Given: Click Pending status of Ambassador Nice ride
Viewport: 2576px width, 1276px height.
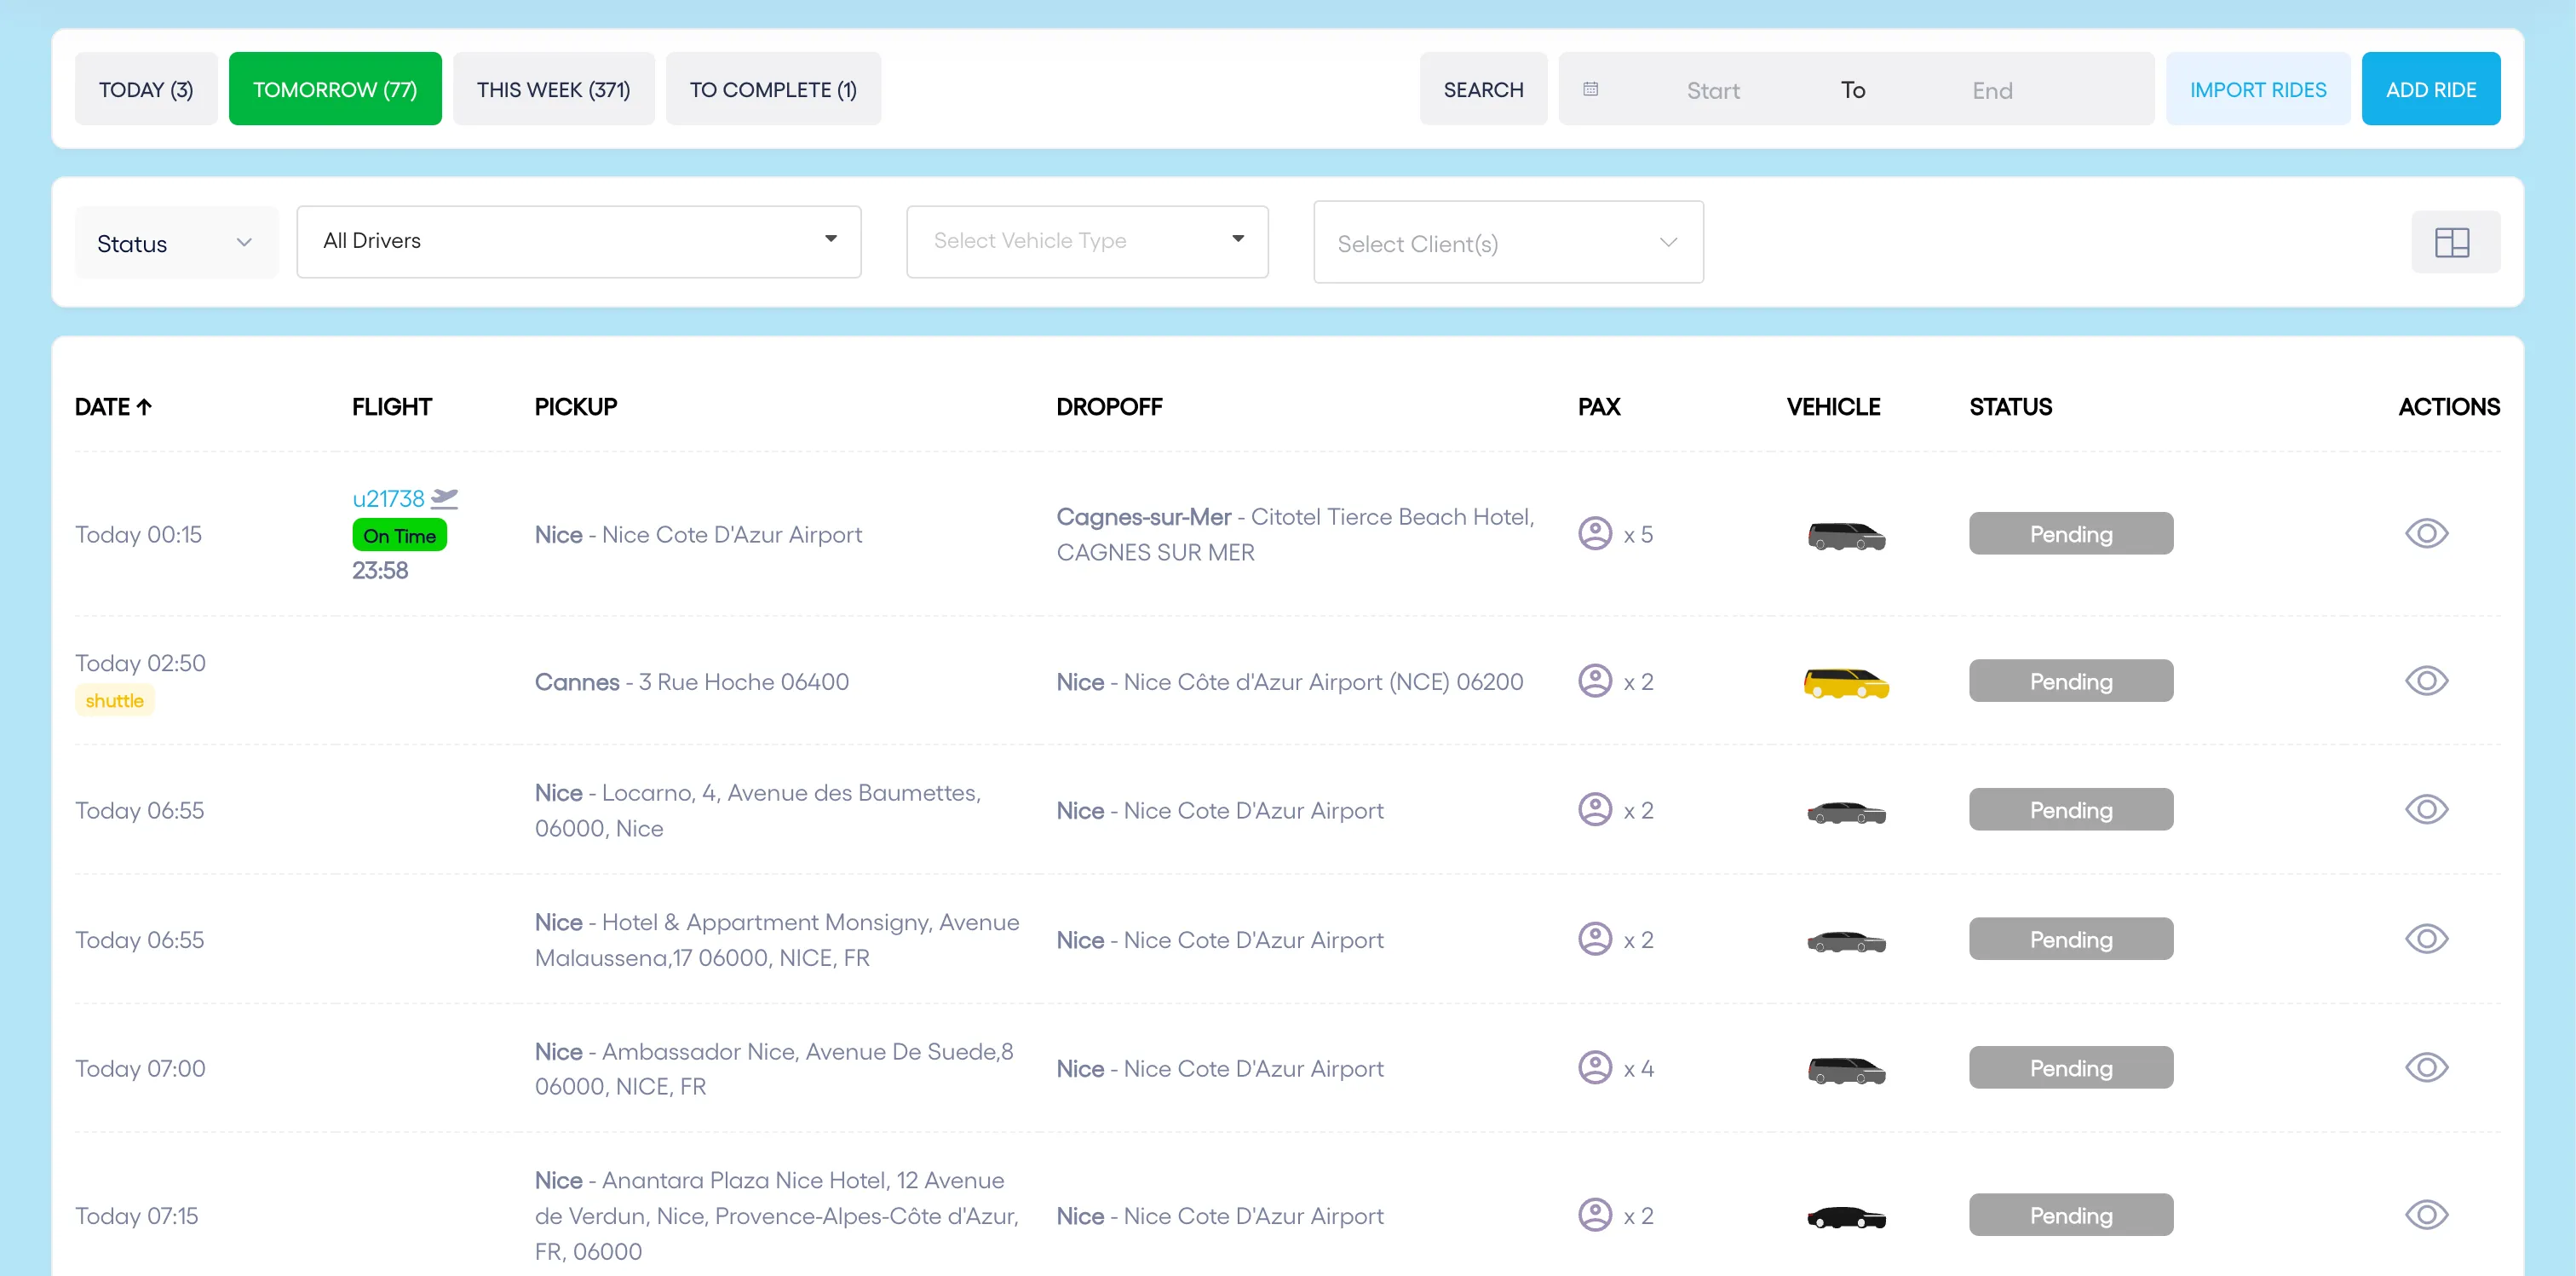Looking at the screenshot, I should 2071,1068.
